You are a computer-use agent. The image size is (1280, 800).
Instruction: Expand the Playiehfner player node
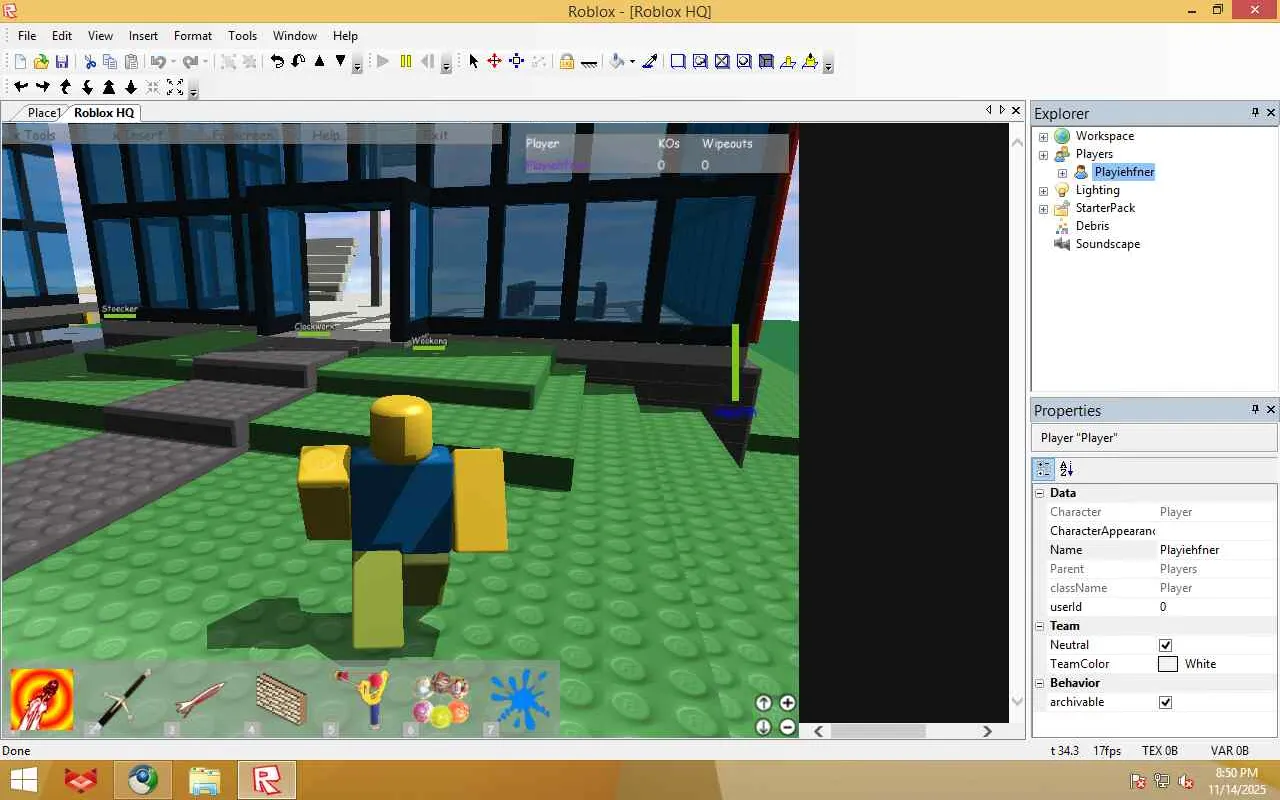pos(1062,172)
